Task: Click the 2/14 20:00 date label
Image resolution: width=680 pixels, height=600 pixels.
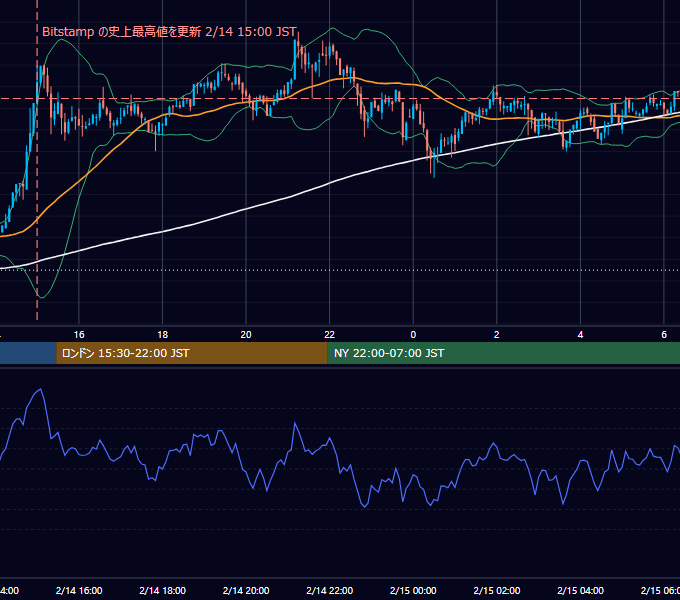Action: pos(246,590)
